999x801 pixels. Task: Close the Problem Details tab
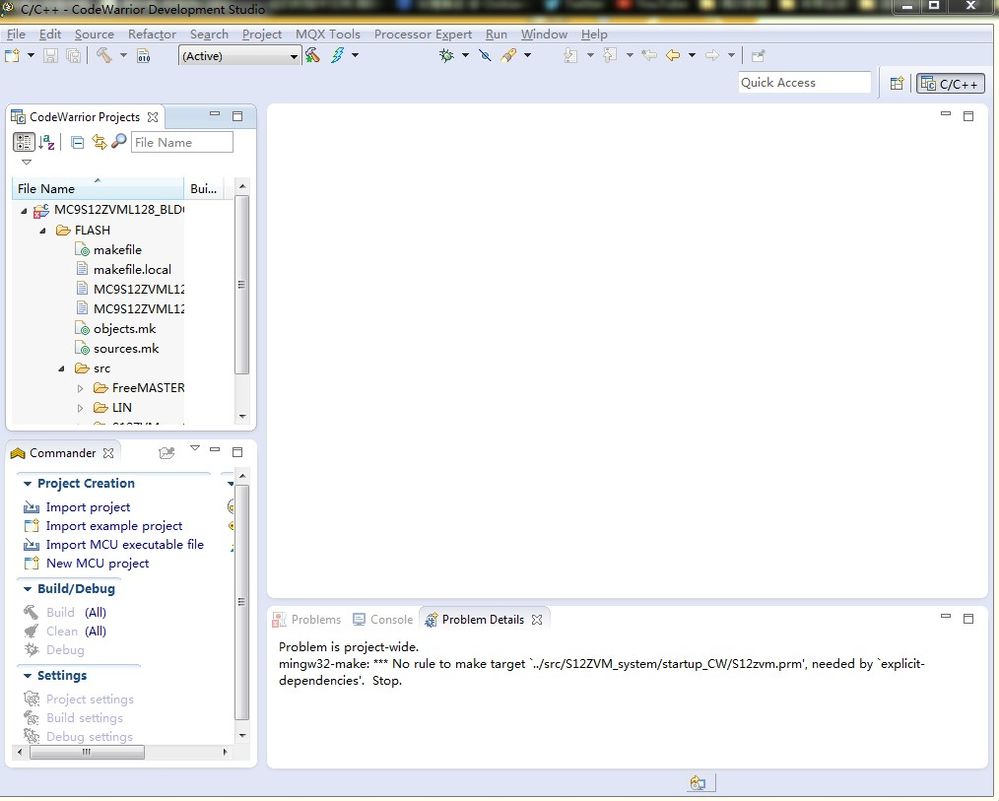(537, 620)
